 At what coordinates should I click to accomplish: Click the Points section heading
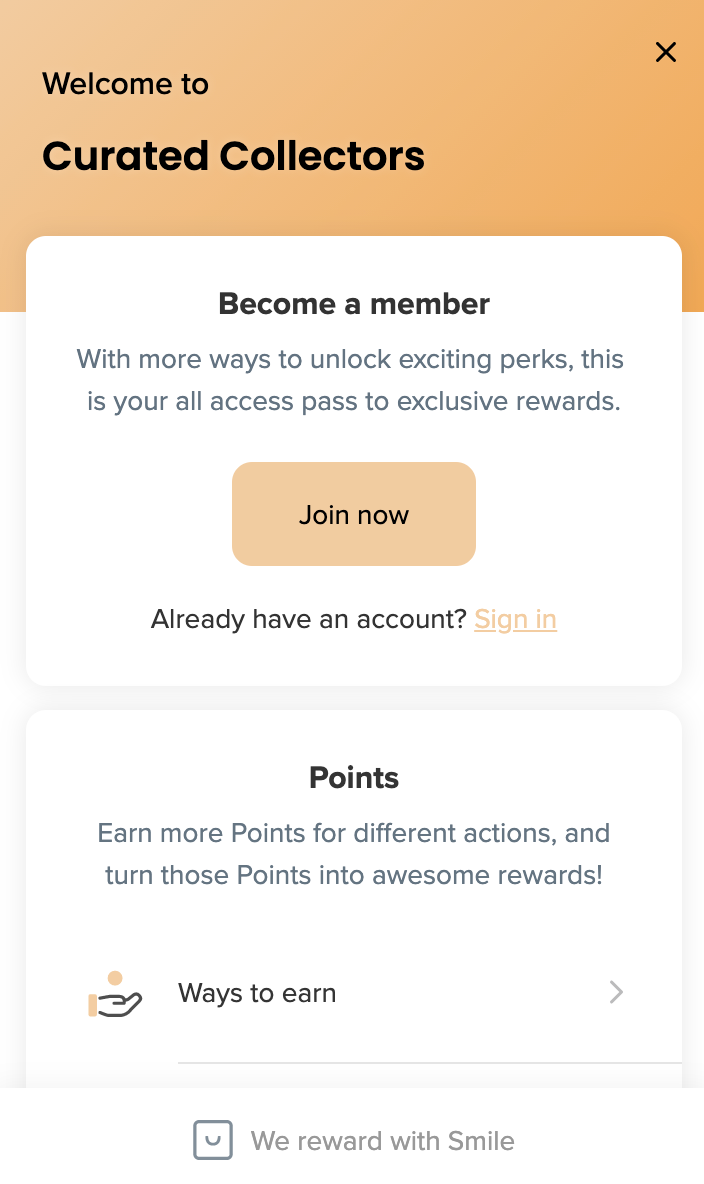pyautogui.click(x=354, y=777)
